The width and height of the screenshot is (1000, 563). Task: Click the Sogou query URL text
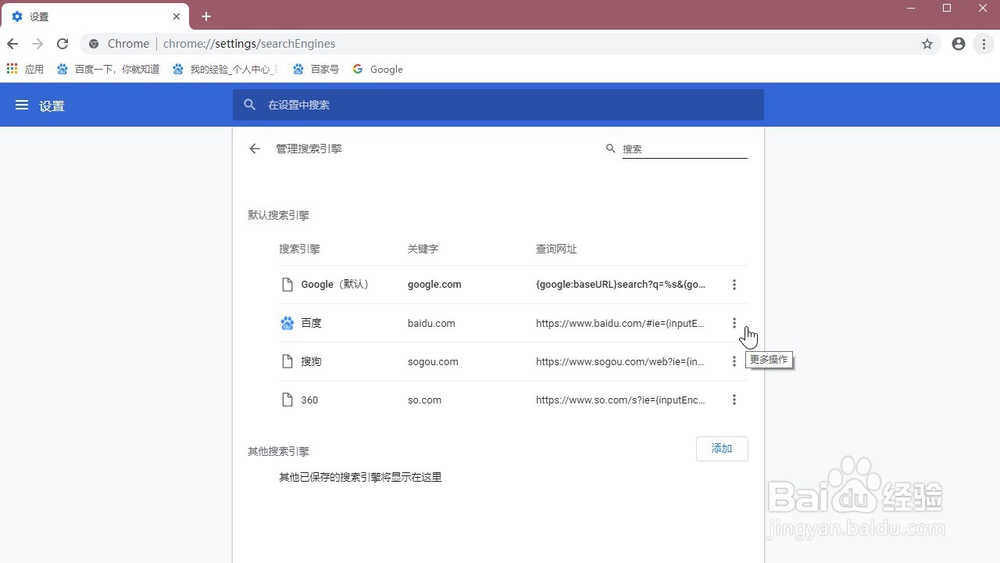point(620,362)
